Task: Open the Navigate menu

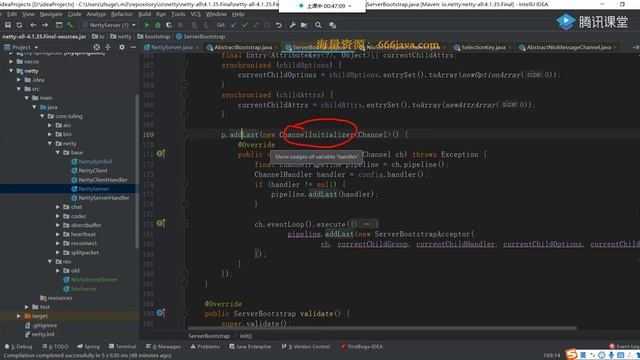Action: coord(51,14)
